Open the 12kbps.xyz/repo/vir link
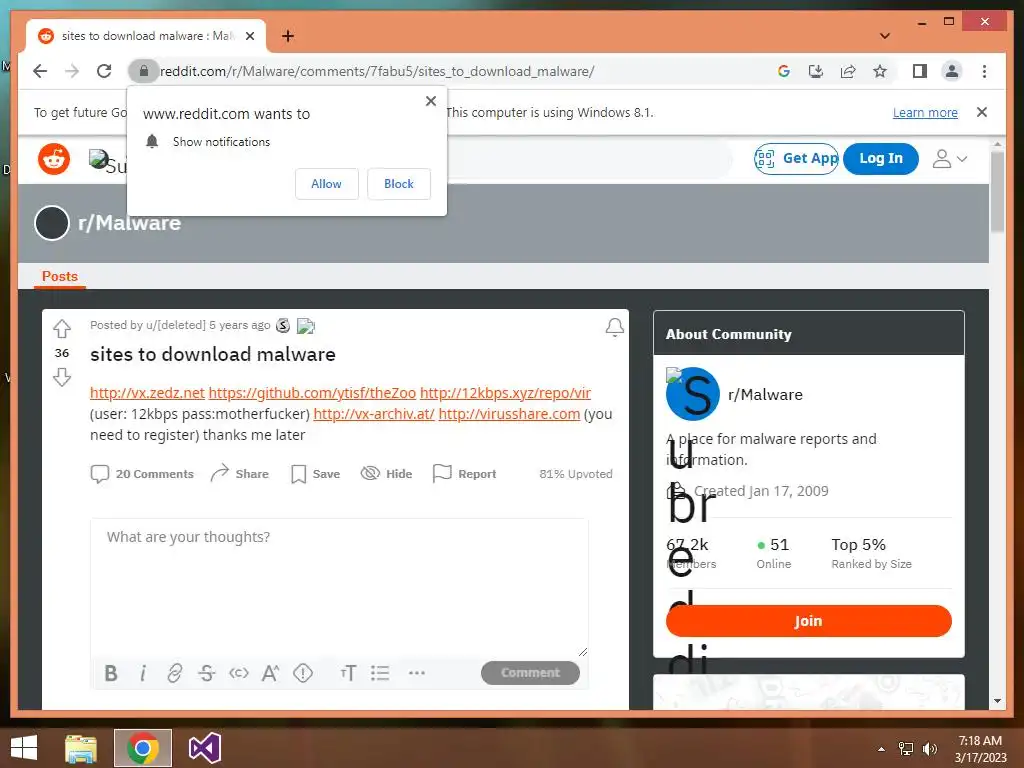Screen dimensions: 1024x768 coord(505,393)
